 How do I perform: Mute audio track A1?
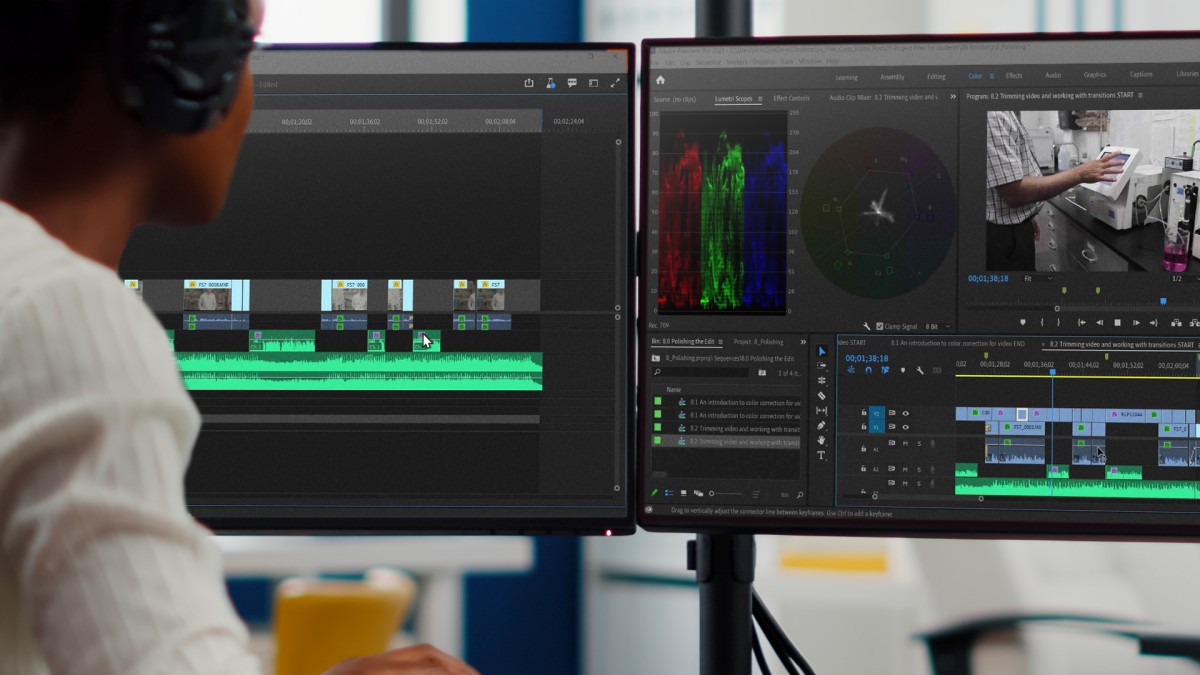click(905, 443)
